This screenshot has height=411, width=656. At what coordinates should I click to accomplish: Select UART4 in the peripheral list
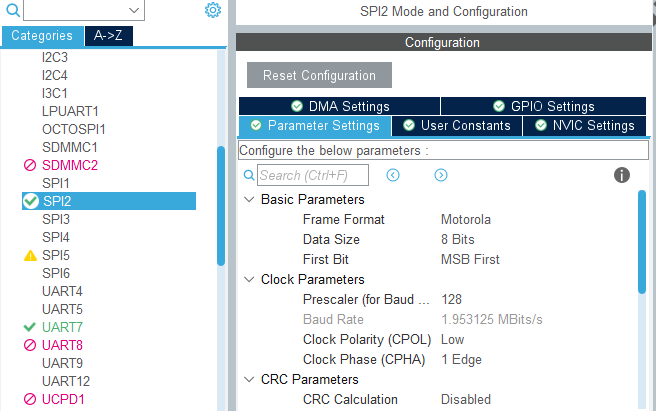click(62, 291)
